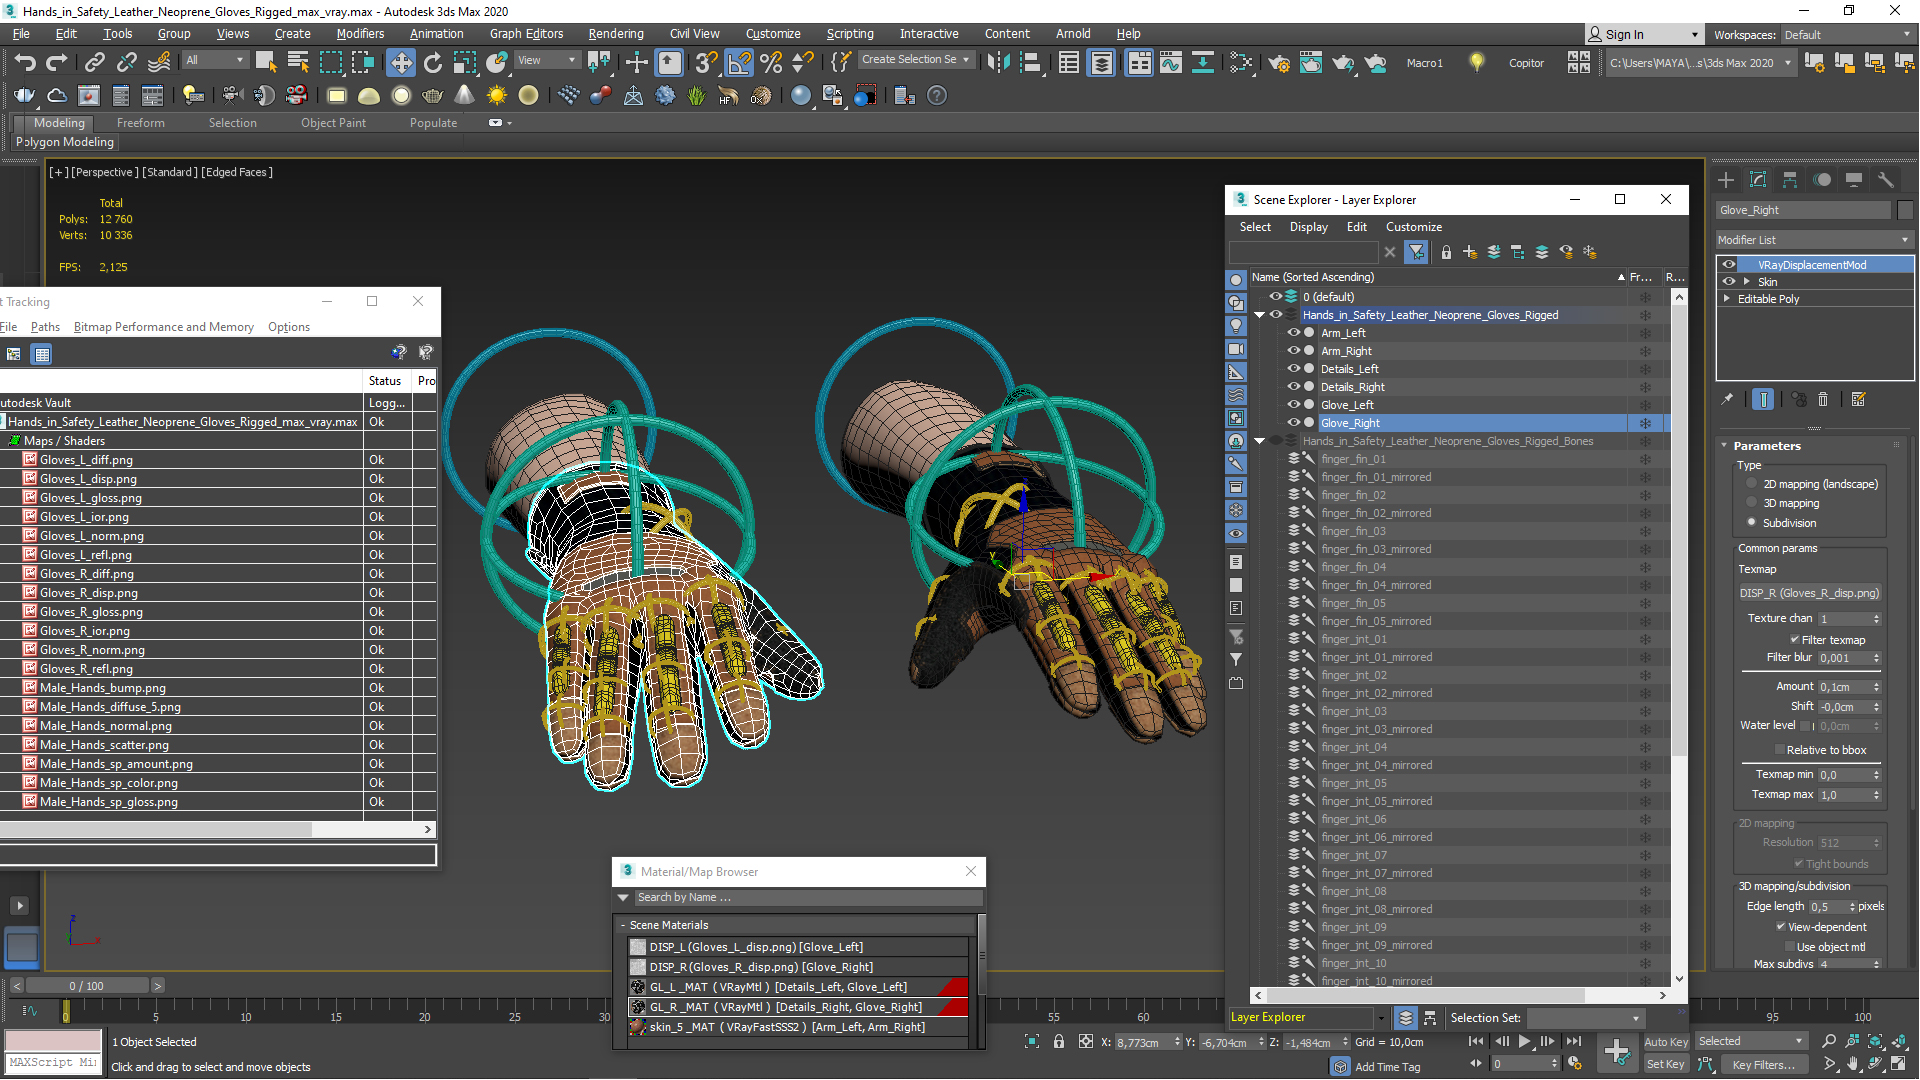Click Pin Stack icon under modifier list
This screenshot has height=1080, width=1920.
(x=1727, y=399)
